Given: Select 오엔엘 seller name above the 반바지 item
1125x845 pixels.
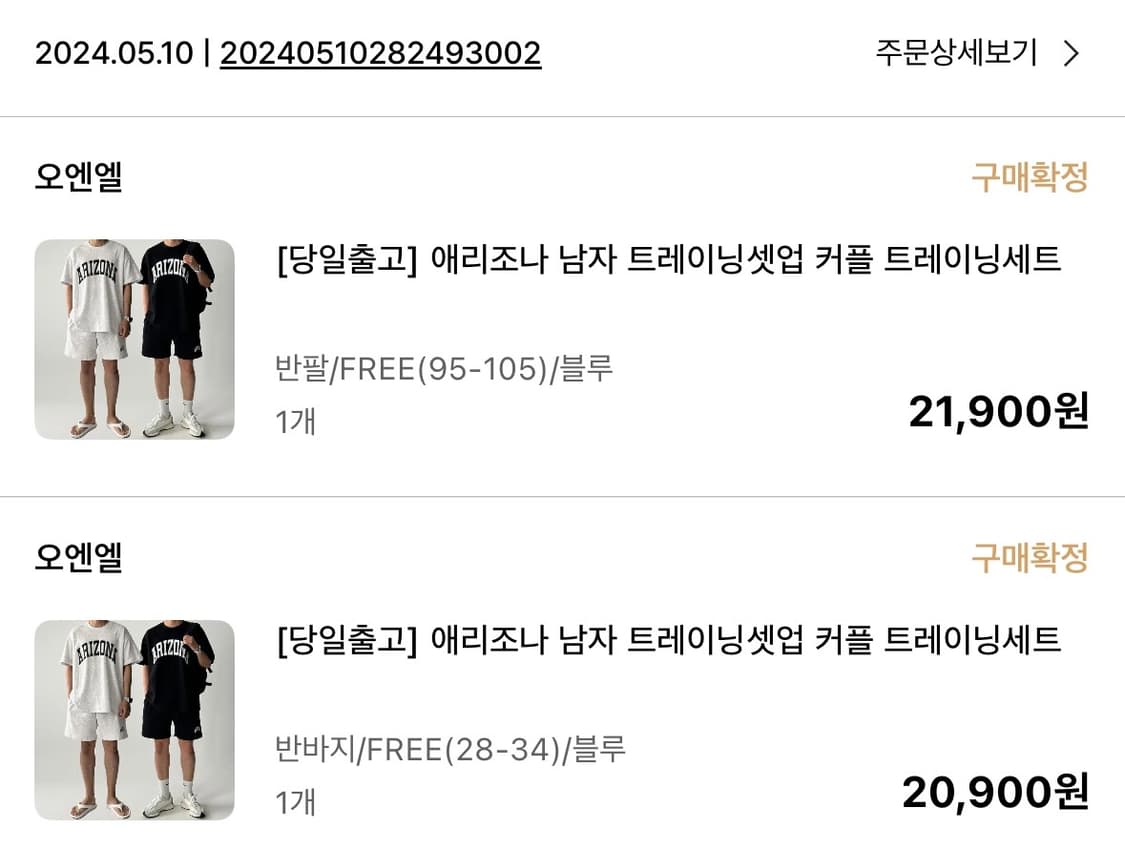Looking at the screenshot, I should tap(78, 558).
